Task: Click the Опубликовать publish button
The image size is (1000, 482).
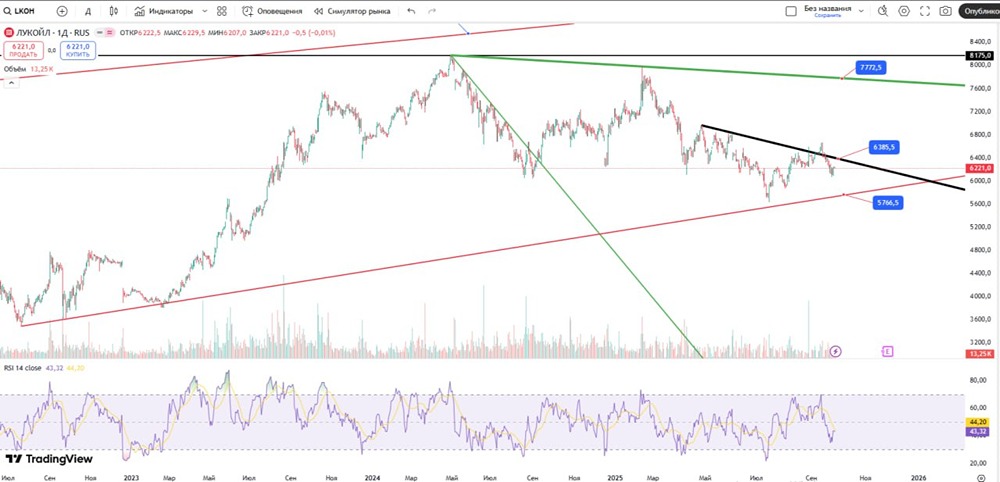Action: coord(980,11)
